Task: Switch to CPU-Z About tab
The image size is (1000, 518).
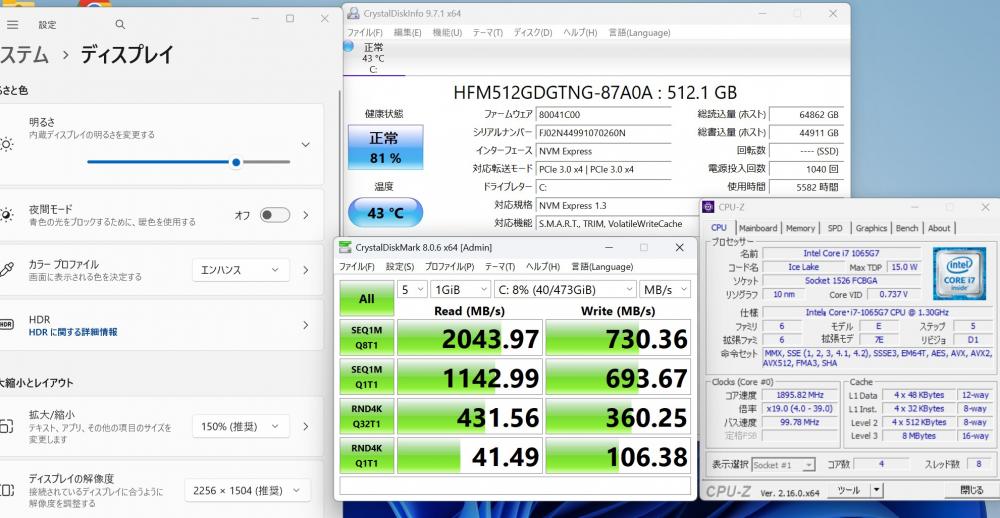Action: [x=939, y=228]
